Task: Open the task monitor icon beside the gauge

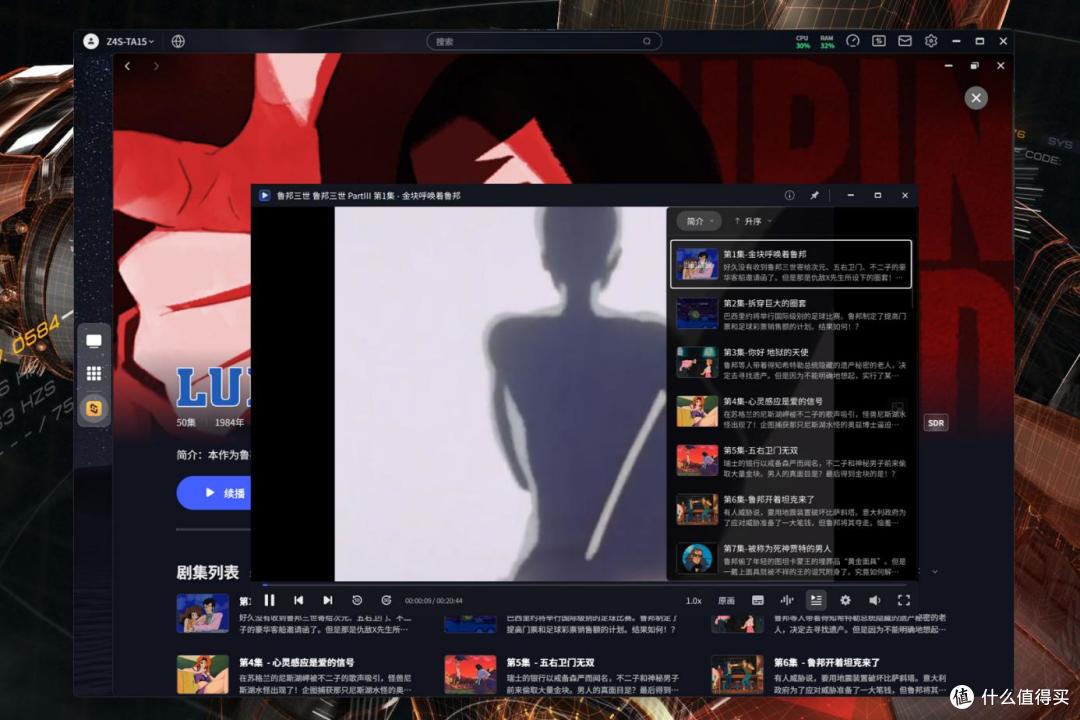Action: [x=879, y=41]
